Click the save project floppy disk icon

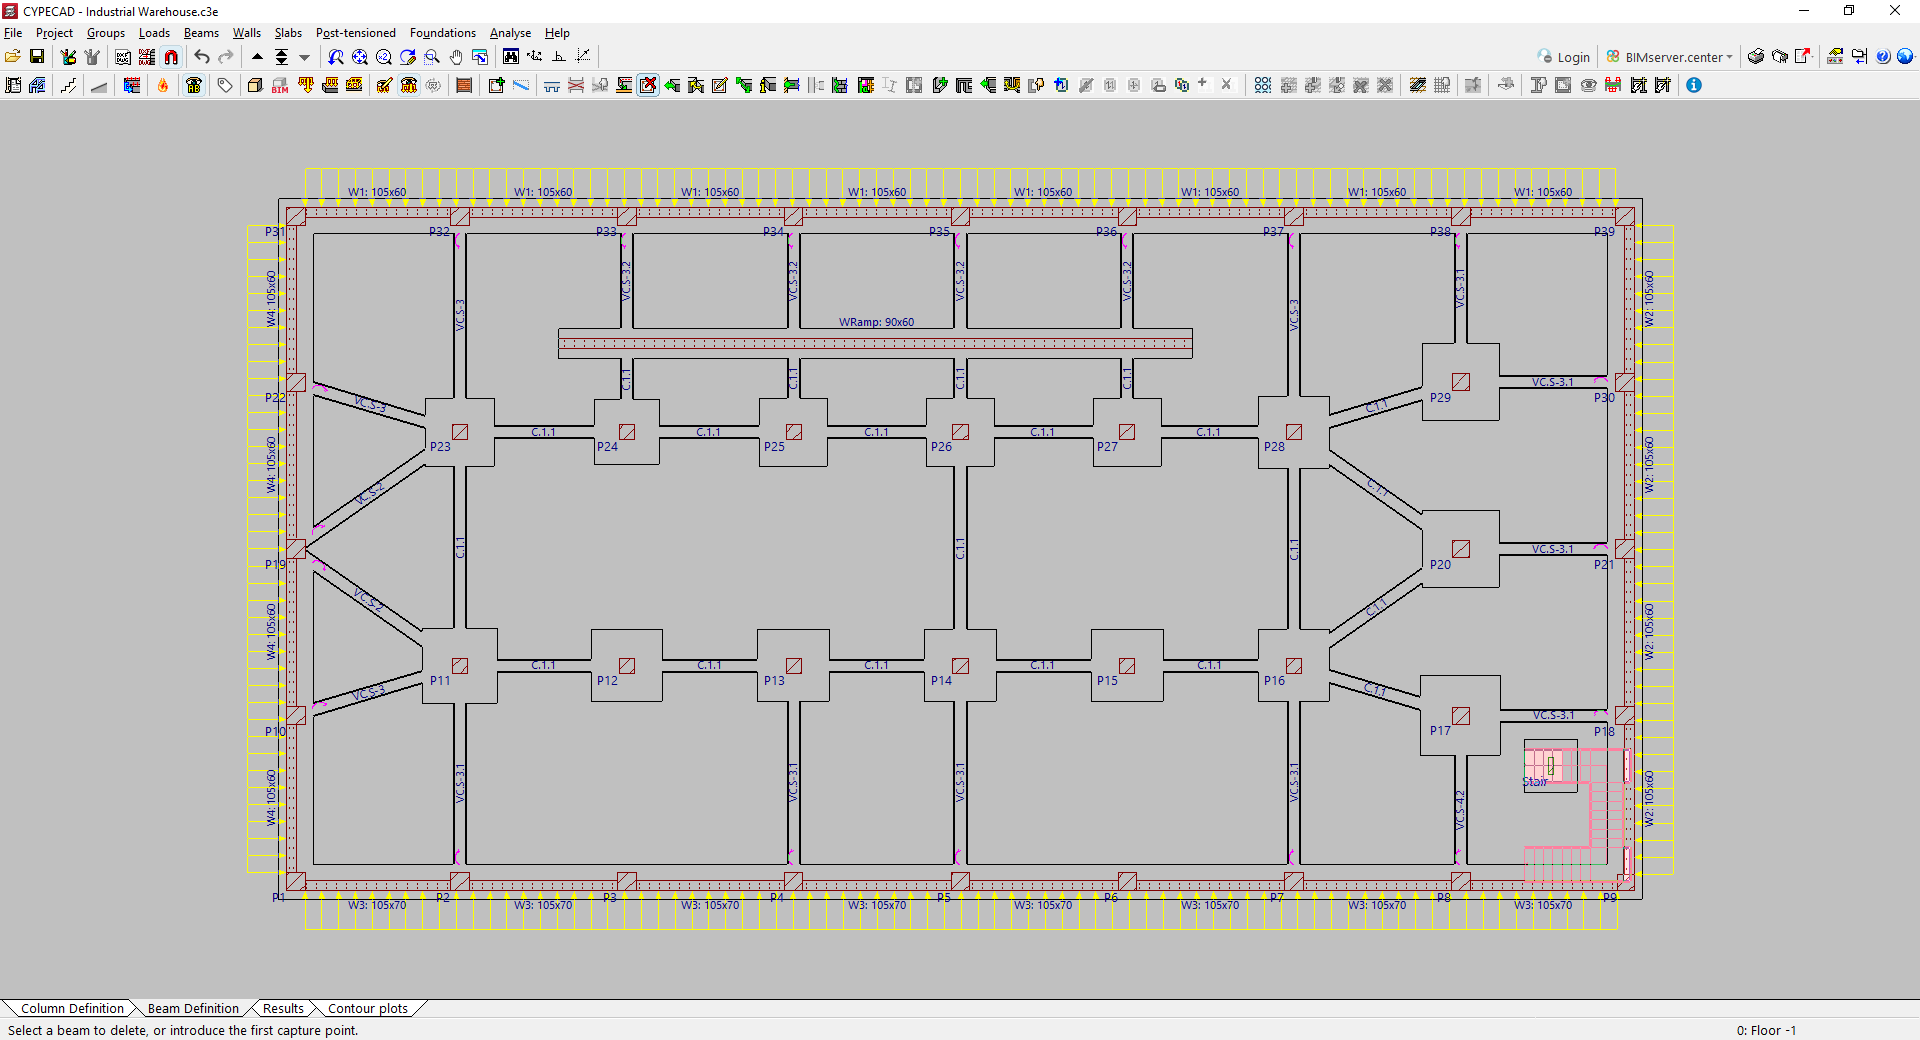[x=37, y=57]
